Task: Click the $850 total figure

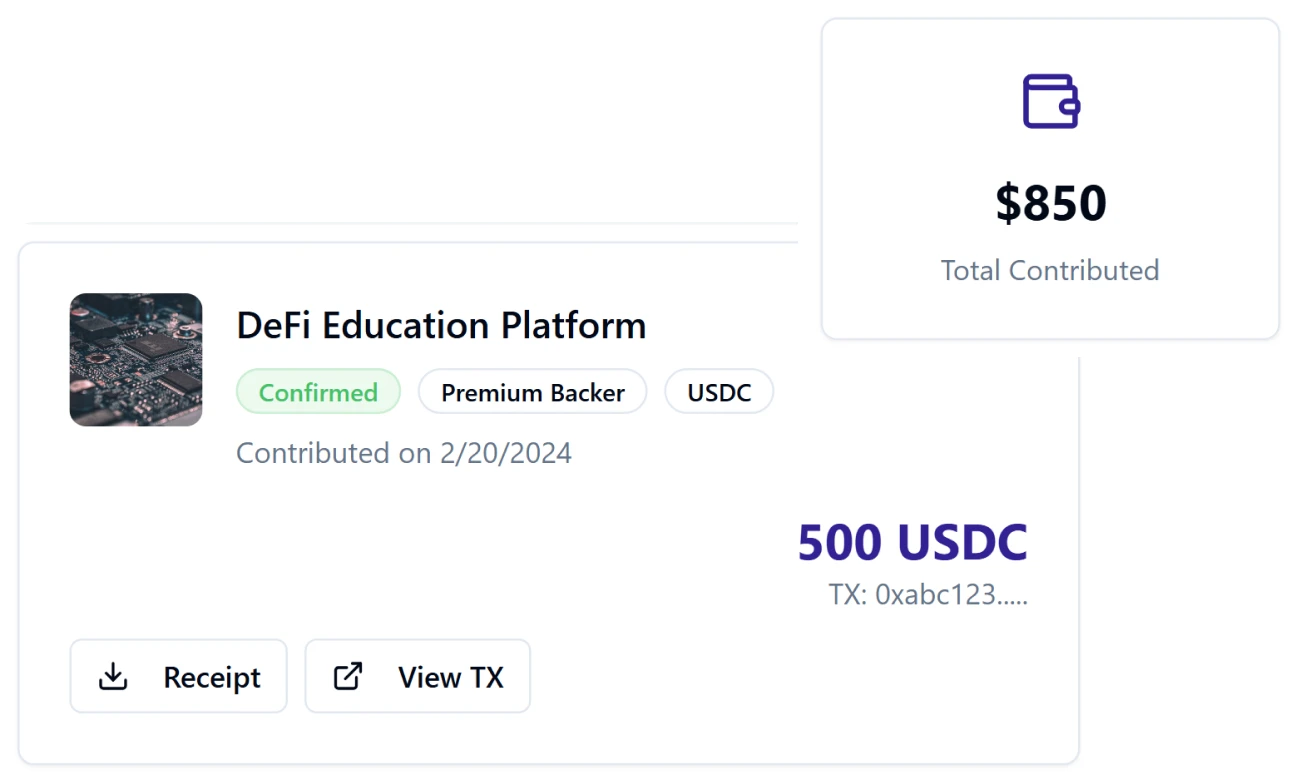Action: coord(1049,203)
